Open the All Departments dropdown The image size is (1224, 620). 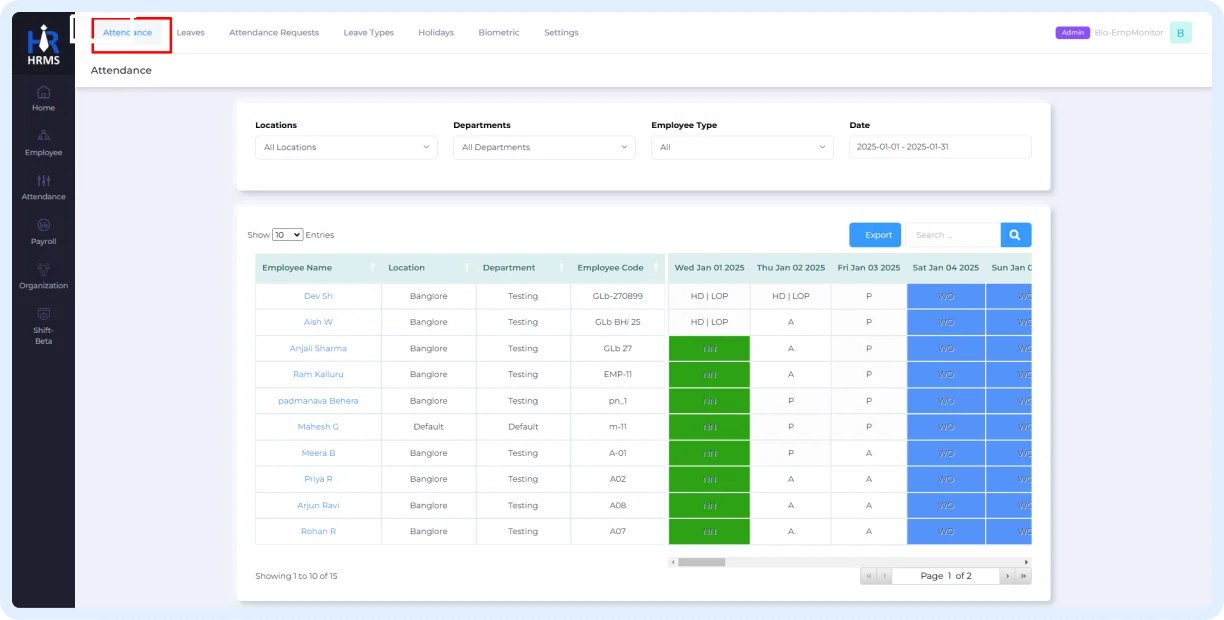coord(544,147)
